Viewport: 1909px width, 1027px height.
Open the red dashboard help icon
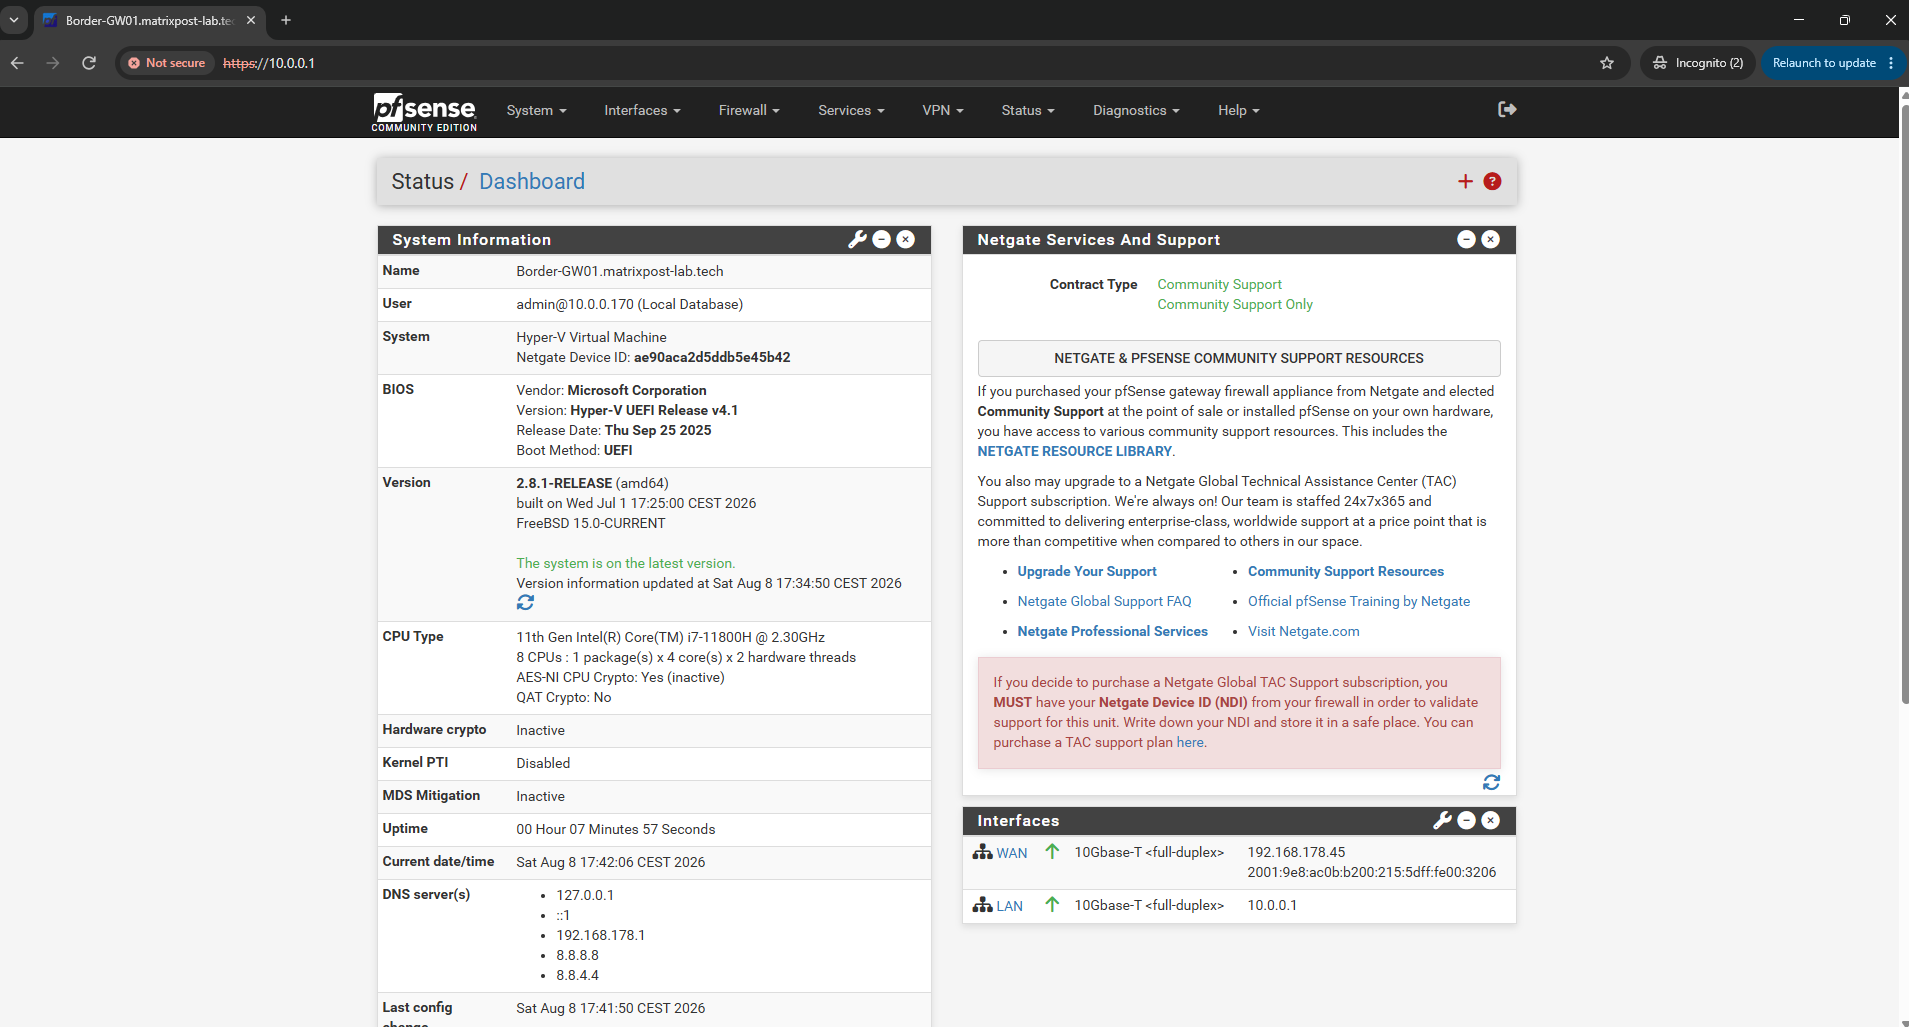coord(1492,181)
